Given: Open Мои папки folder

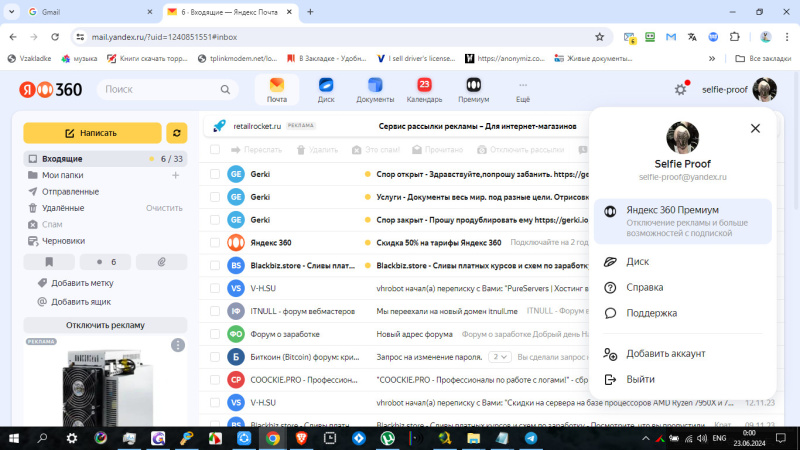Looking at the screenshot, I should click(62, 175).
